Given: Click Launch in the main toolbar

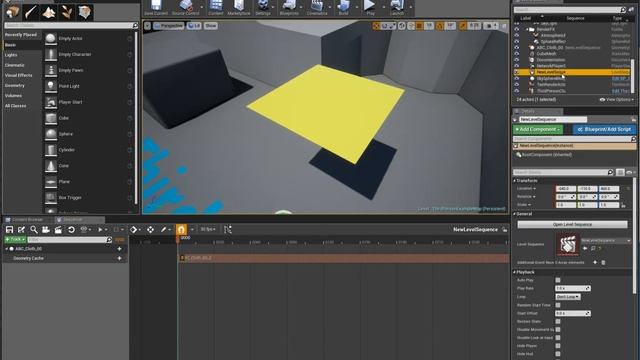Looking at the screenshot, I should (x=397, y=8).
